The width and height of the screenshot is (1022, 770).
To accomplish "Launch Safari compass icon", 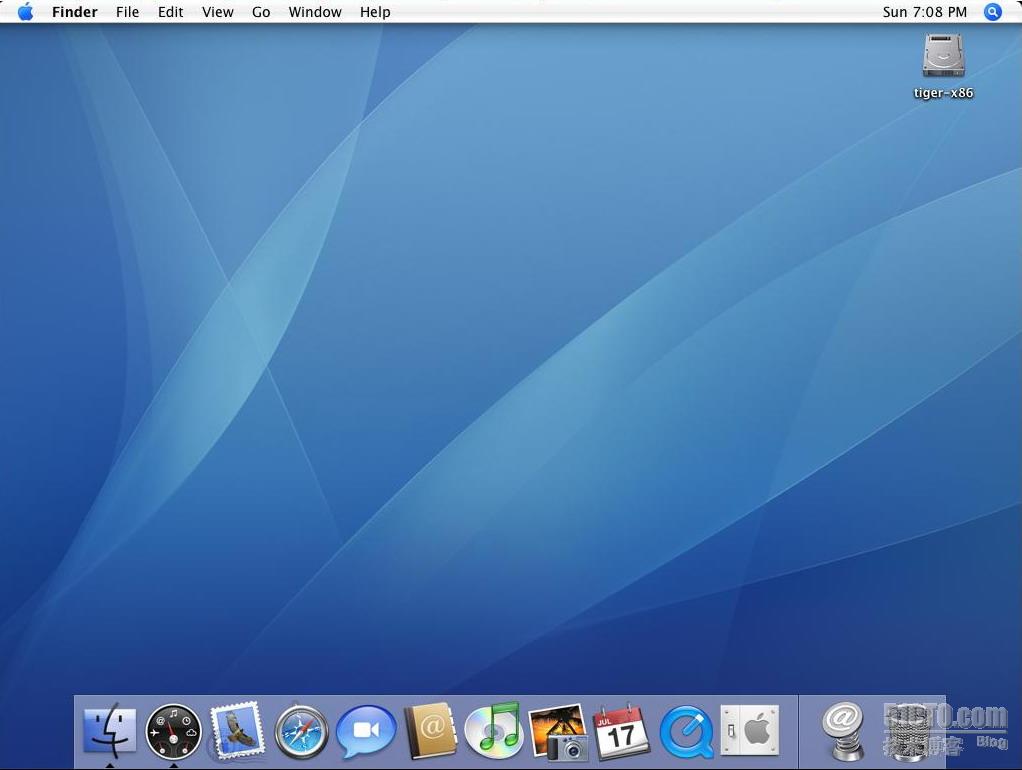I will (301, 732).
